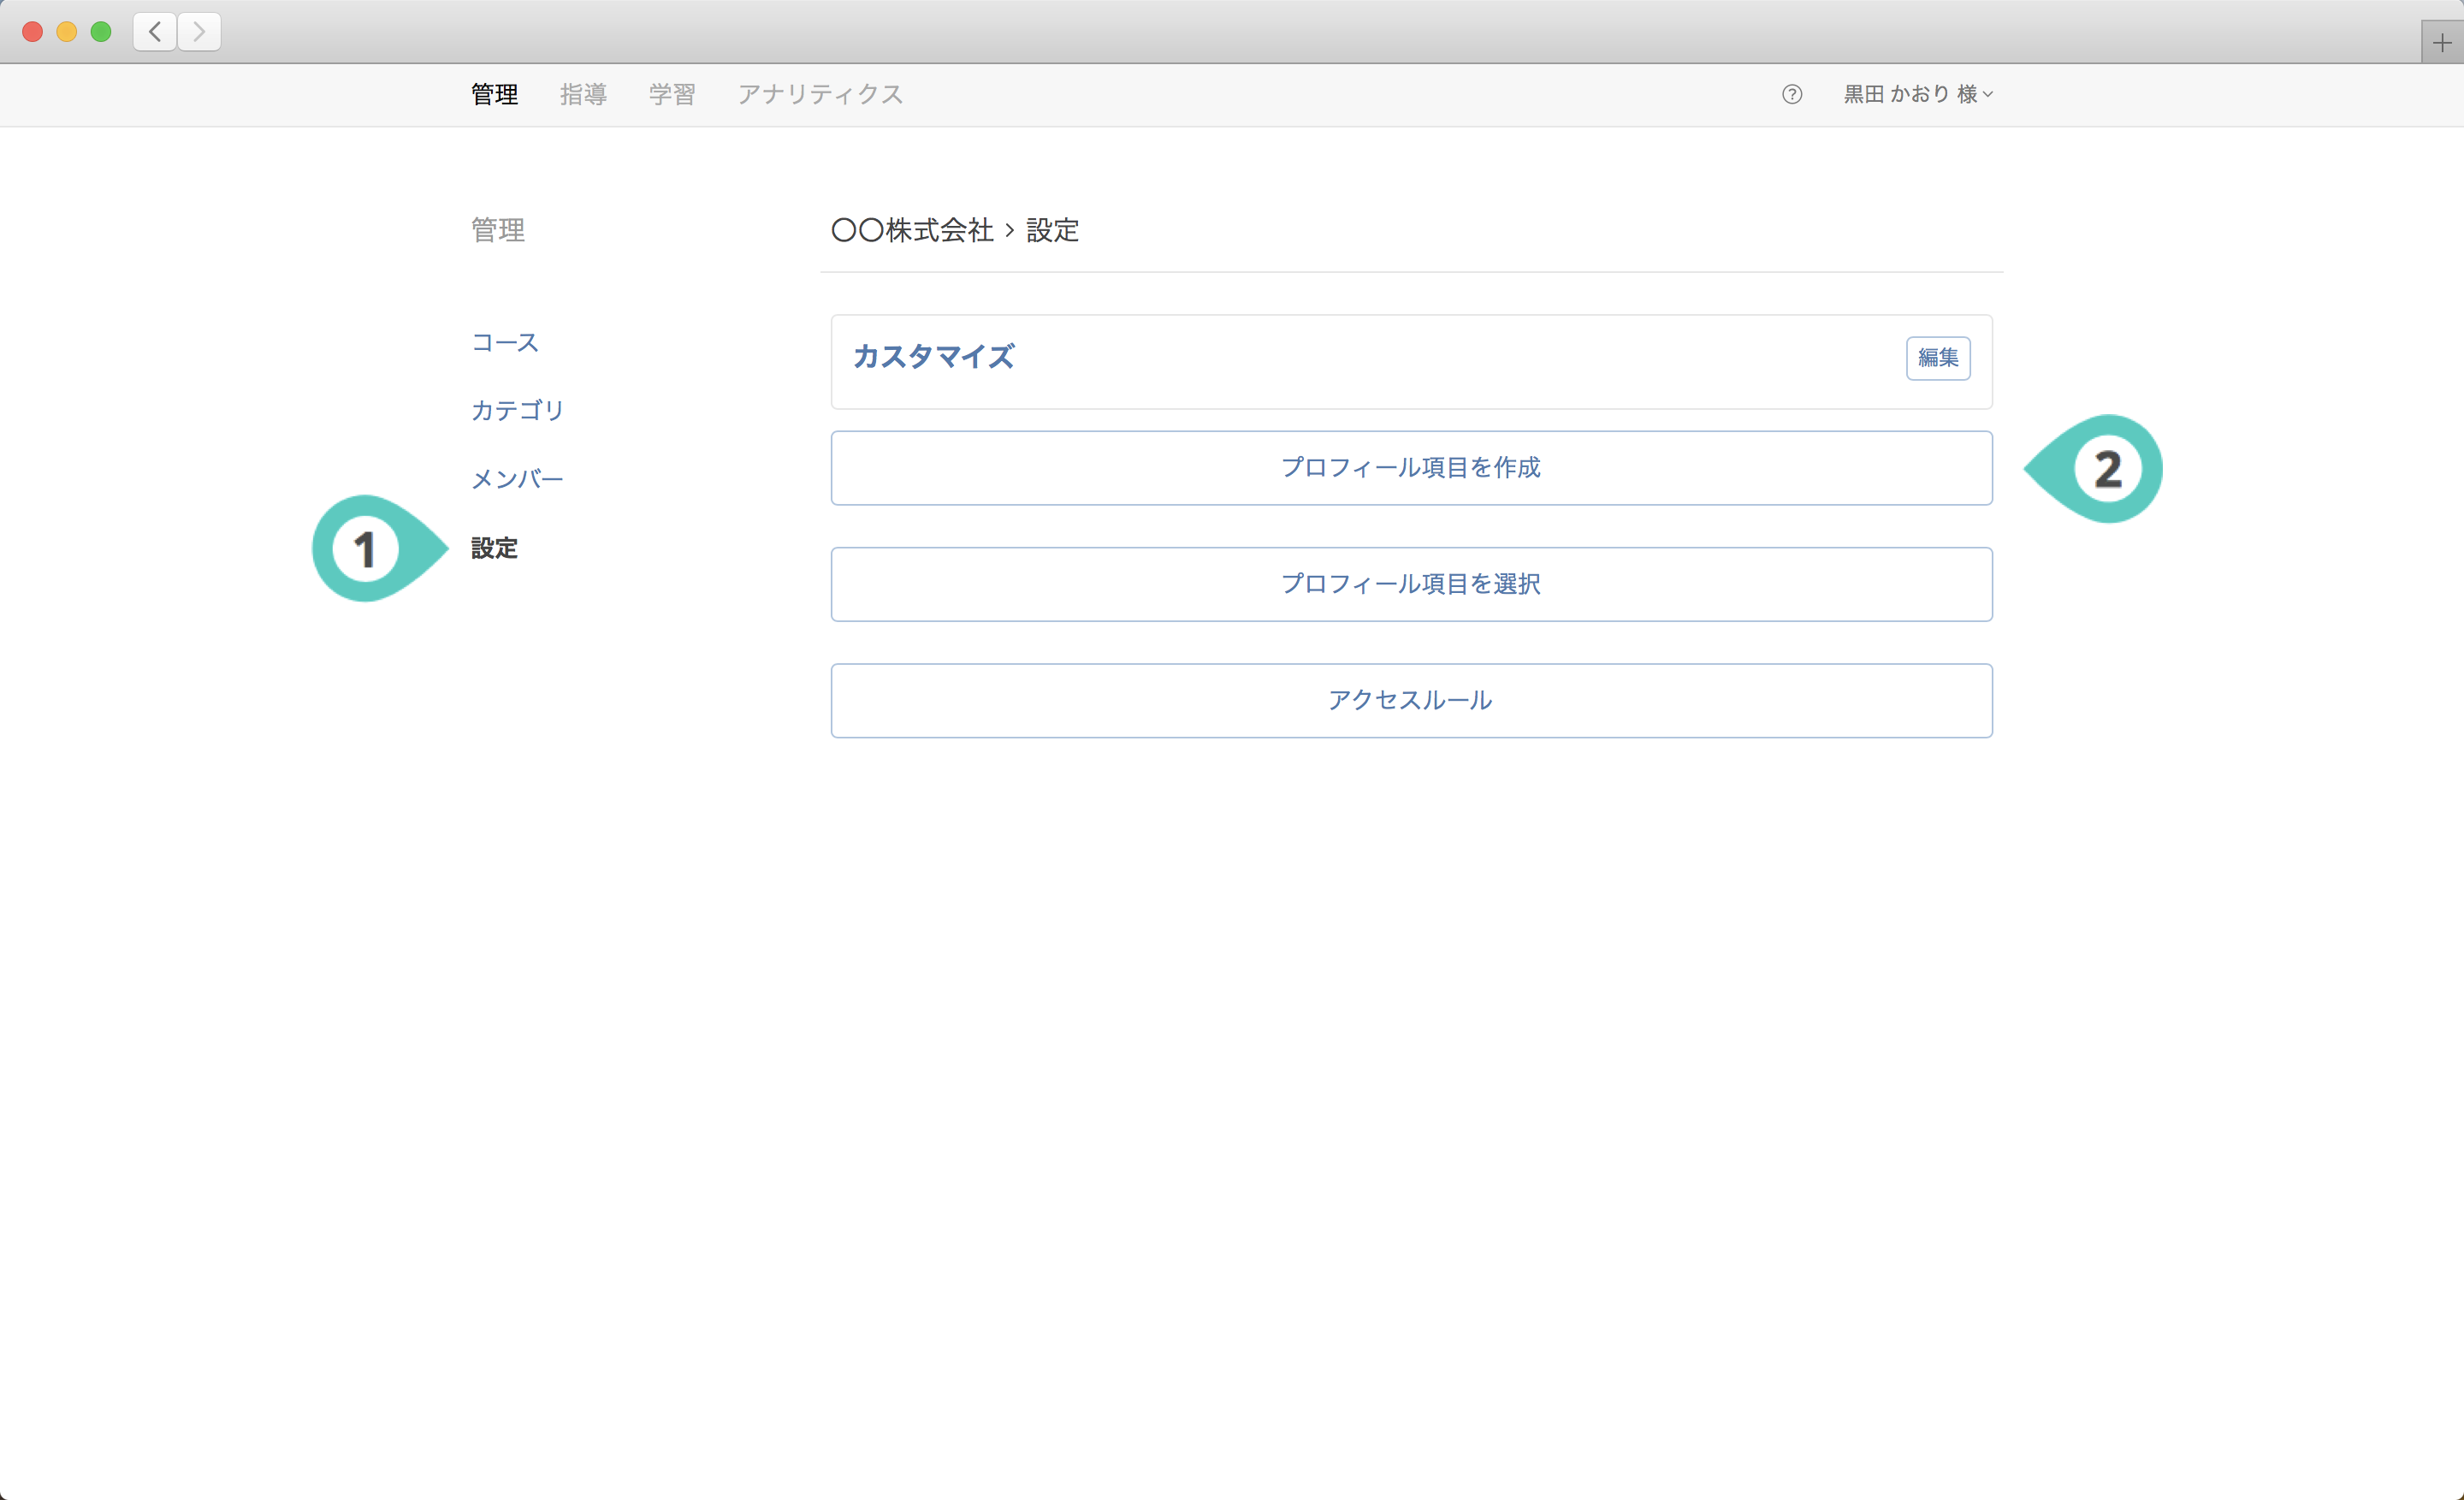Viewport: 2464px width, 1500px height.
Task: Open the 黒田 かおり 様 user dropdown
Action: coord(1918,94)
